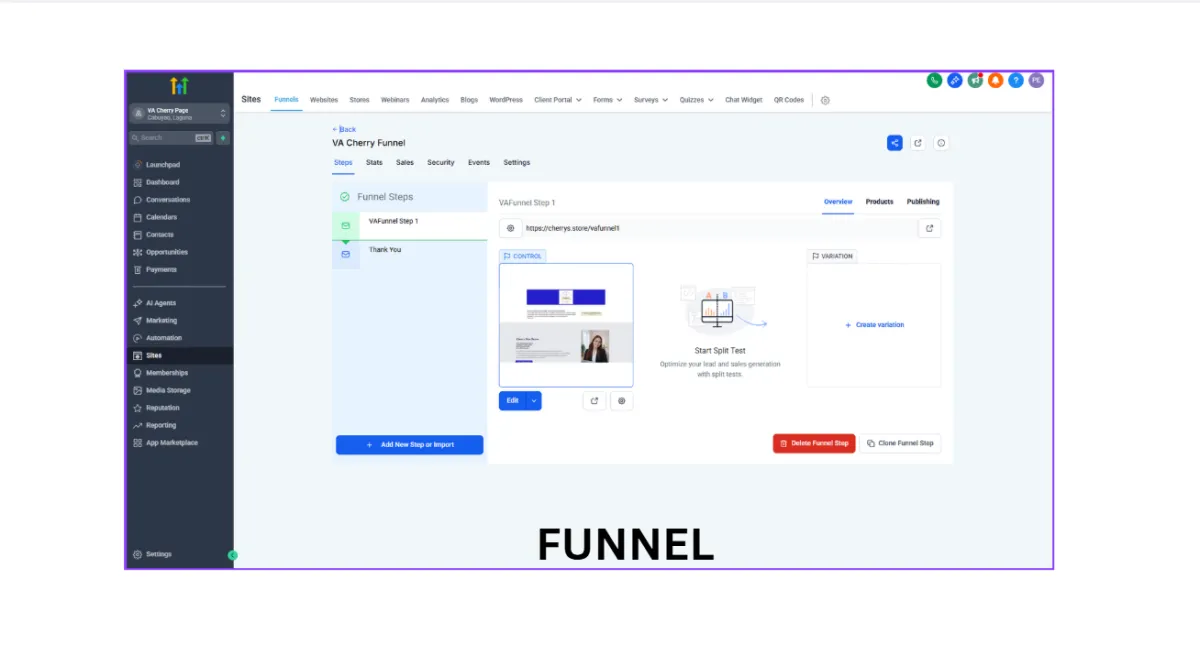Switch to the Funnels tab
The image size is (1200, 666).
pyautogui.click(x=286, y=100)
